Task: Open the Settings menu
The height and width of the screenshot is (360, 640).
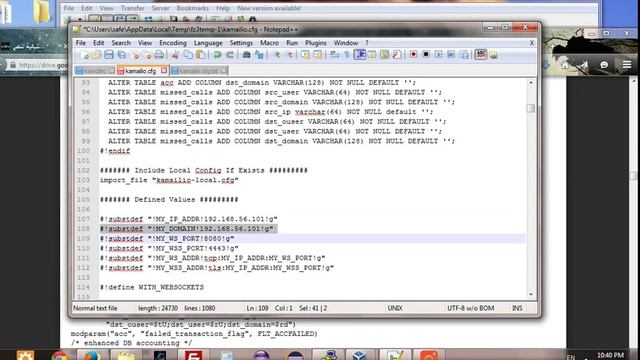Action: [241, 43]
